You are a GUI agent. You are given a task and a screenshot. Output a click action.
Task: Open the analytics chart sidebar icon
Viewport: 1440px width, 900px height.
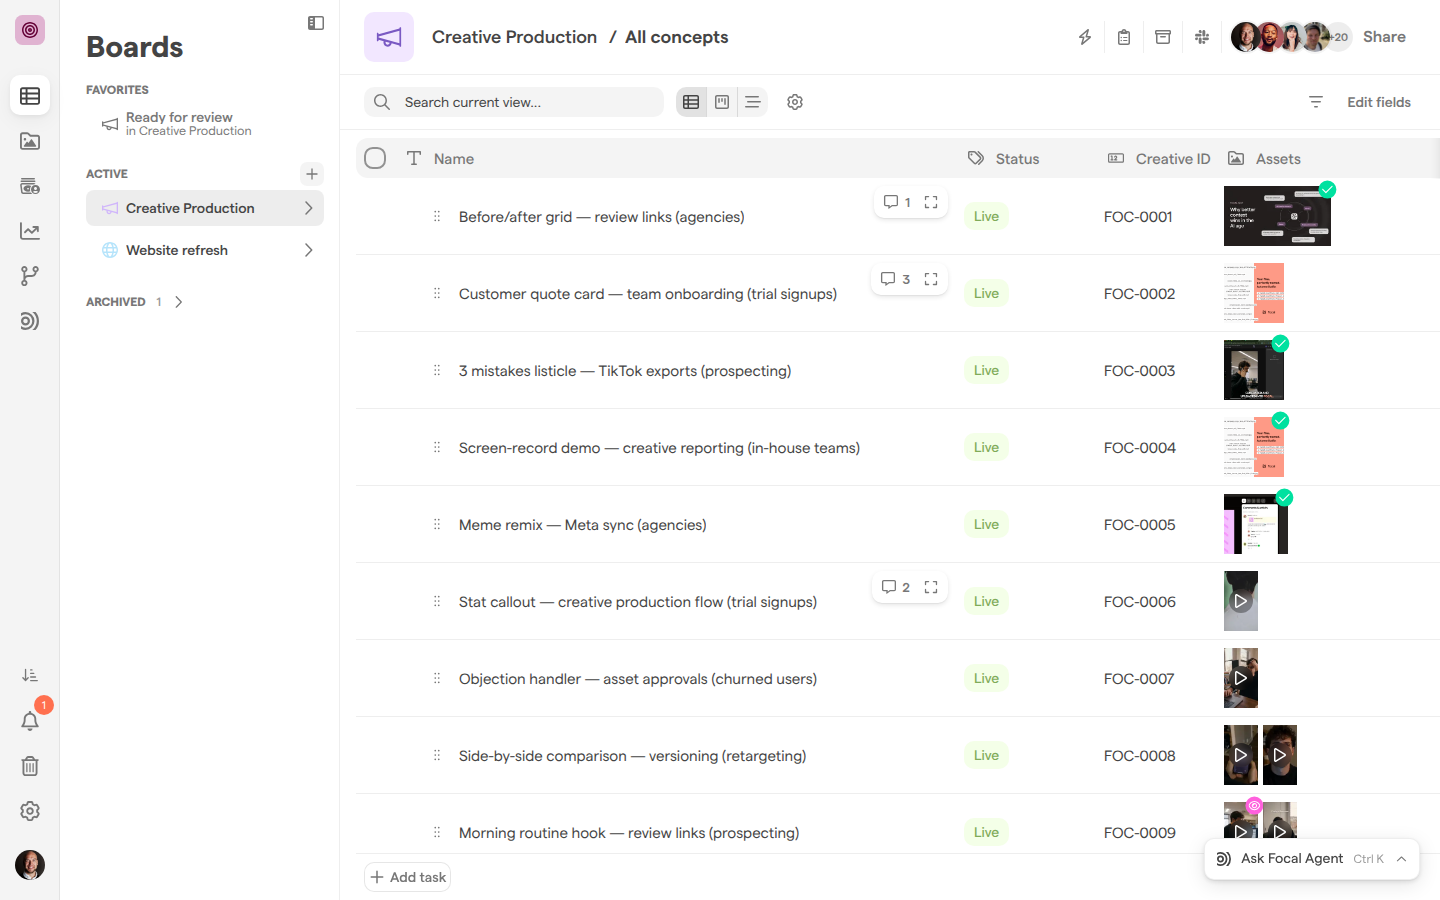tap(30, 231)
